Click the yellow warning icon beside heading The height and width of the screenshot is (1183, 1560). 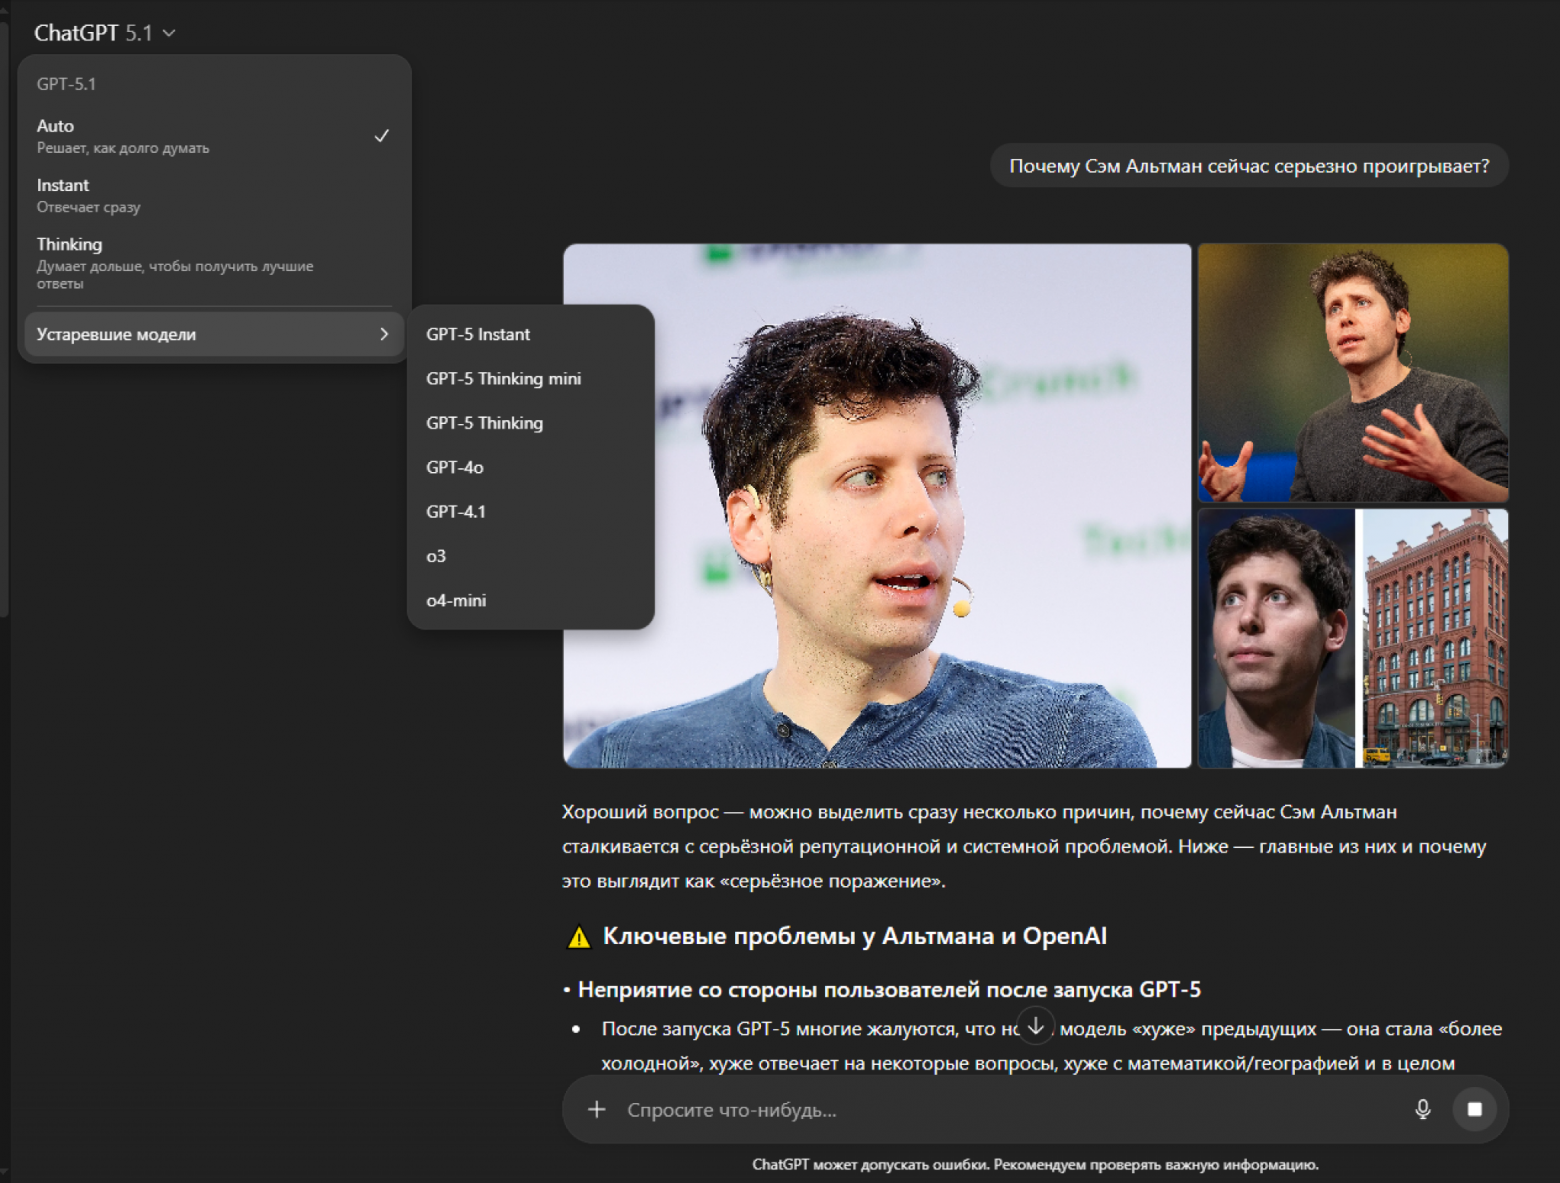(x=579, y=937)
